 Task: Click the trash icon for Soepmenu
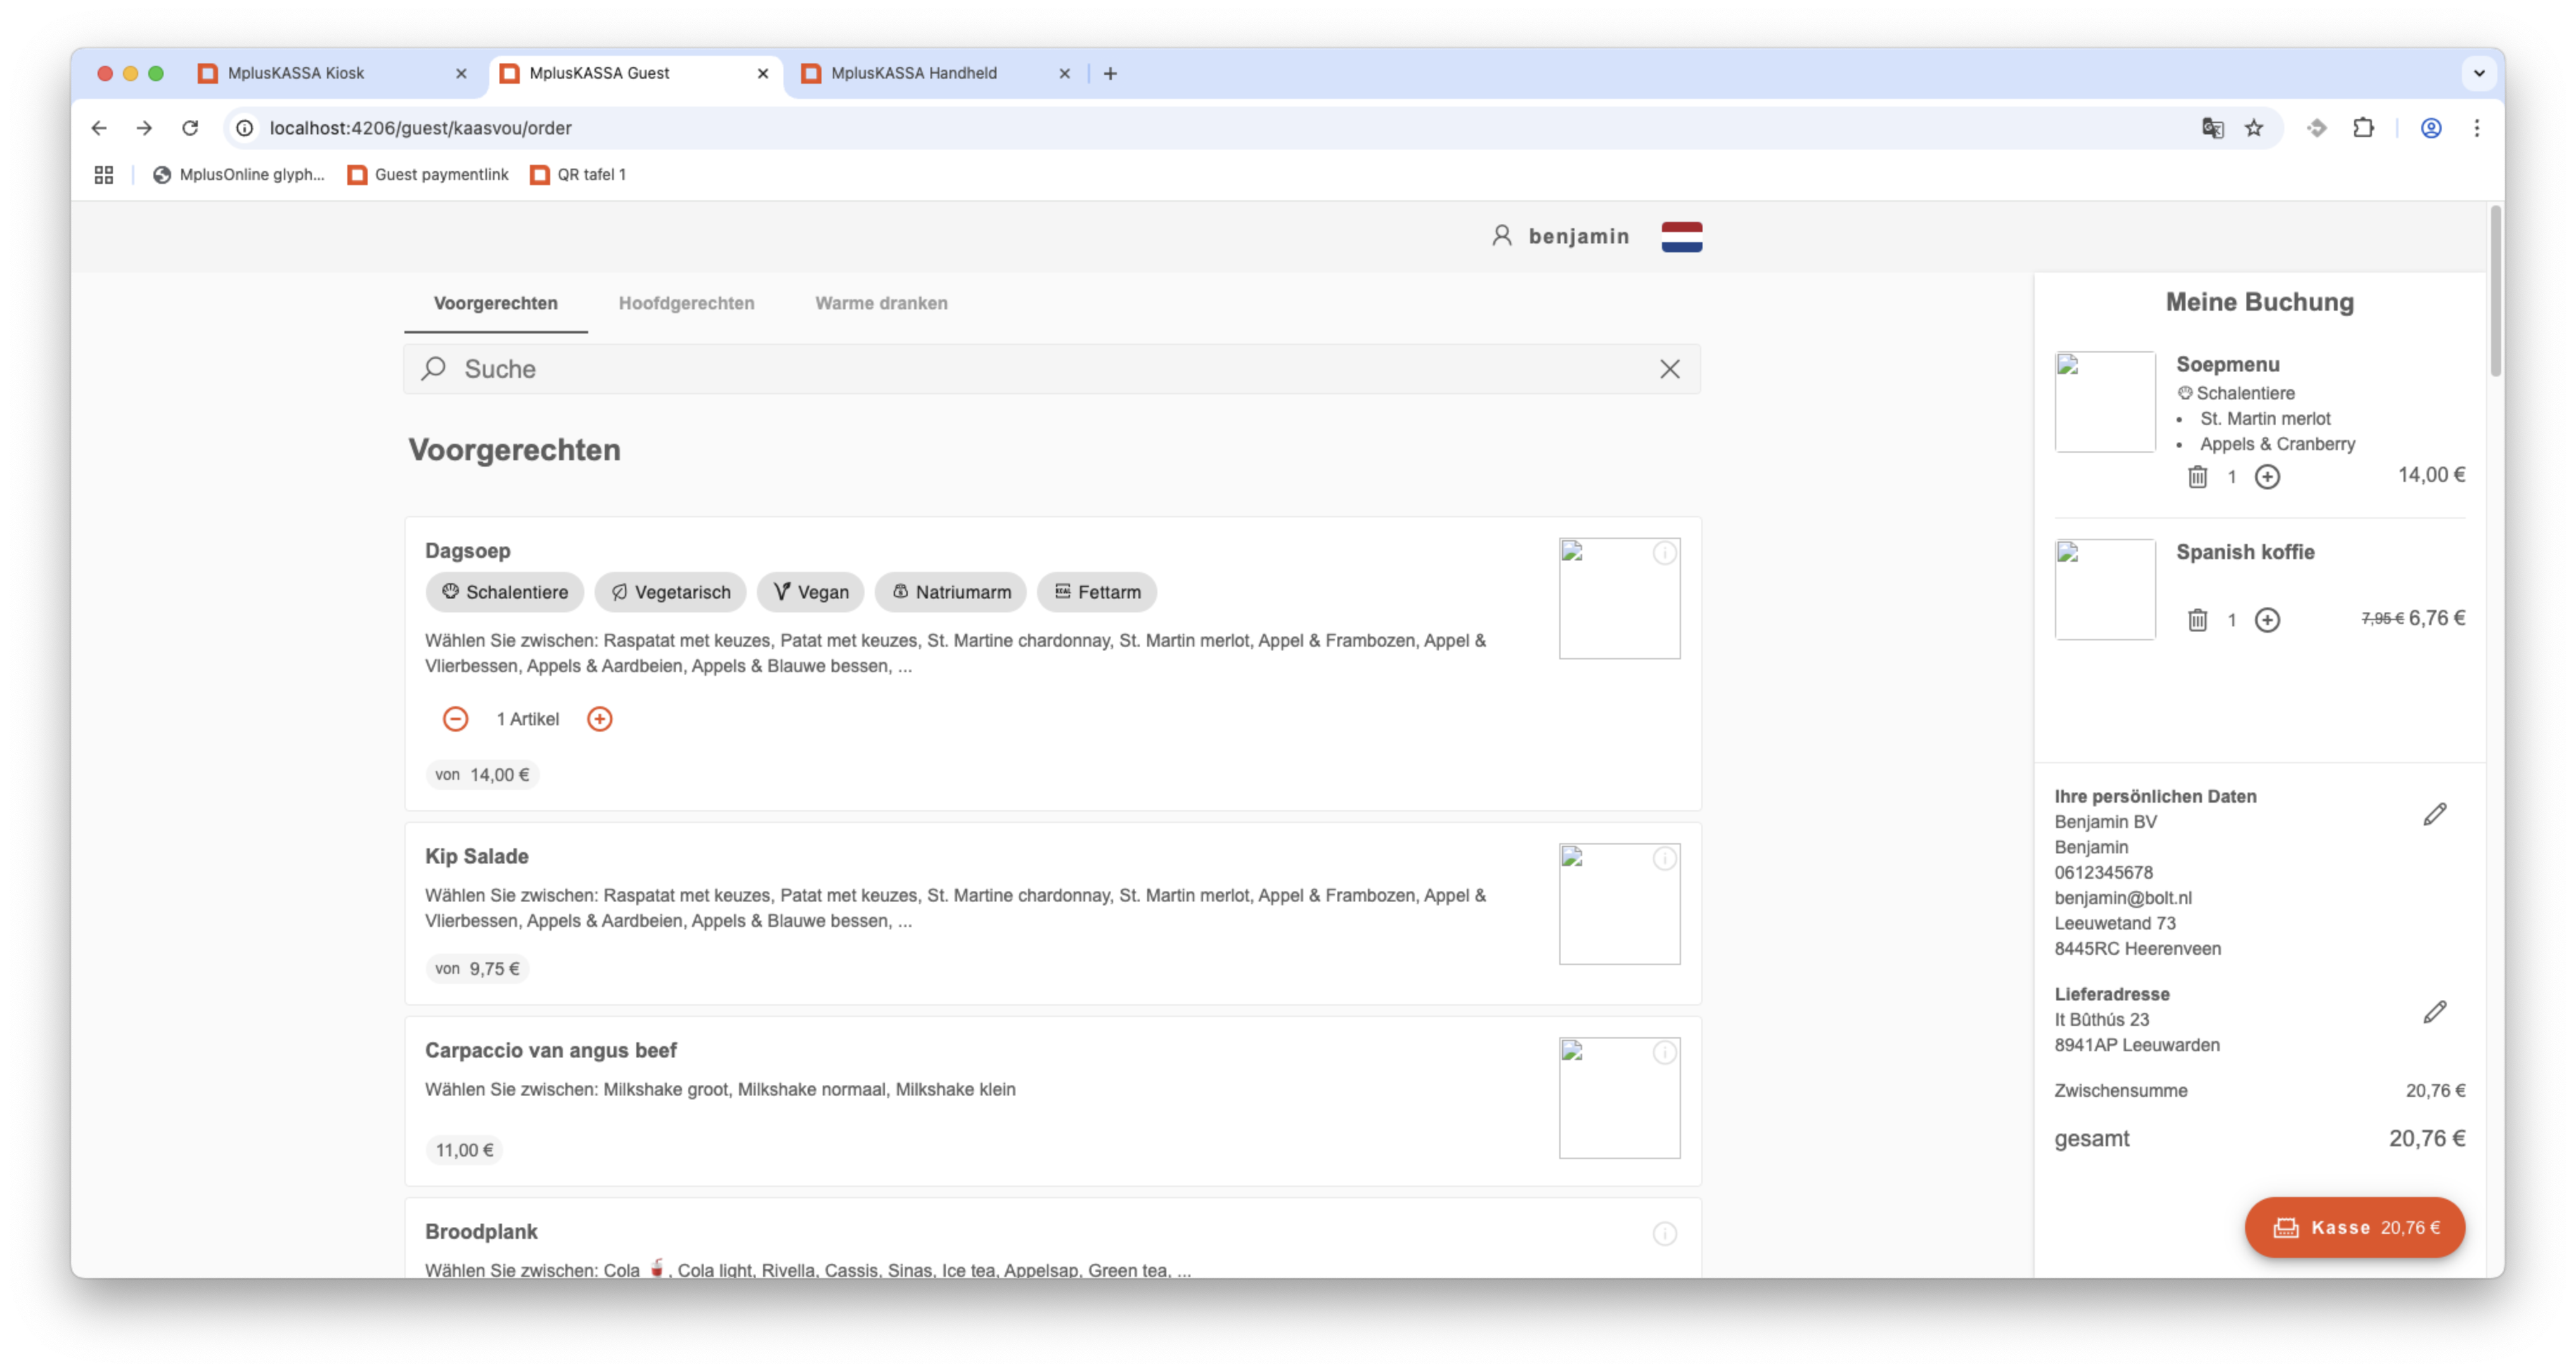[x=2197, y=477]
